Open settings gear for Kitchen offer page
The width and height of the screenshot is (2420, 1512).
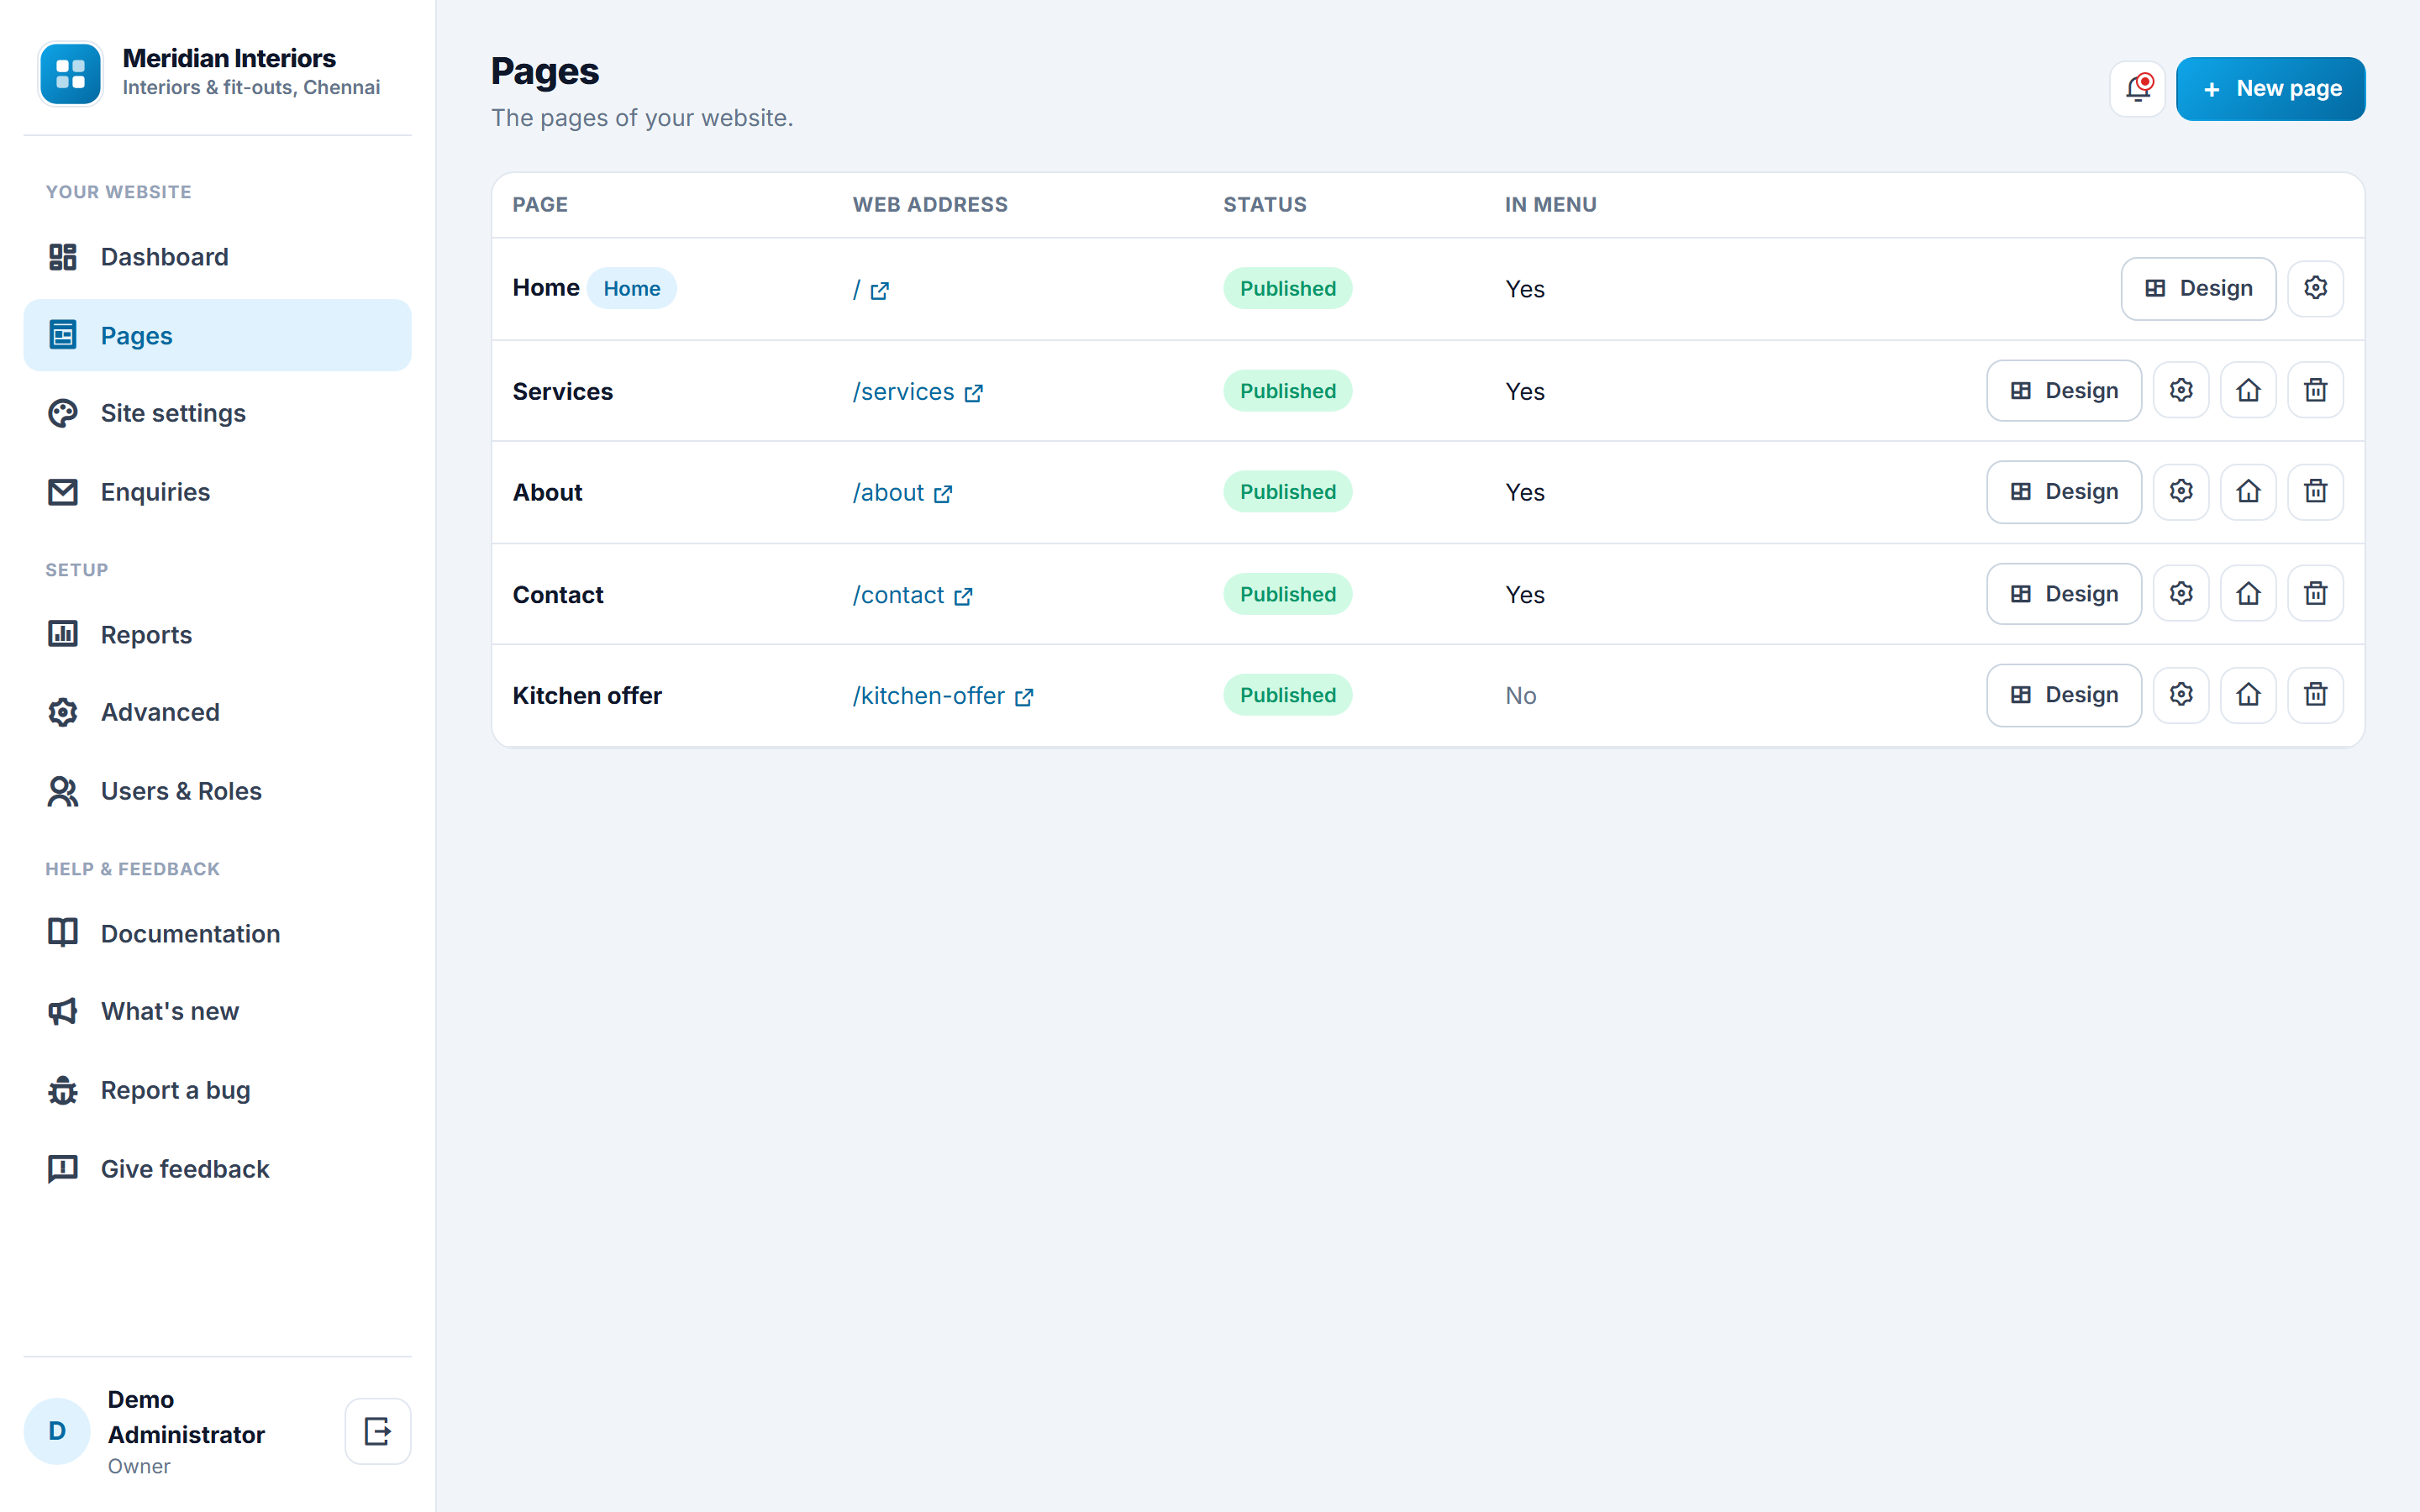click(x=2181, y=695)
